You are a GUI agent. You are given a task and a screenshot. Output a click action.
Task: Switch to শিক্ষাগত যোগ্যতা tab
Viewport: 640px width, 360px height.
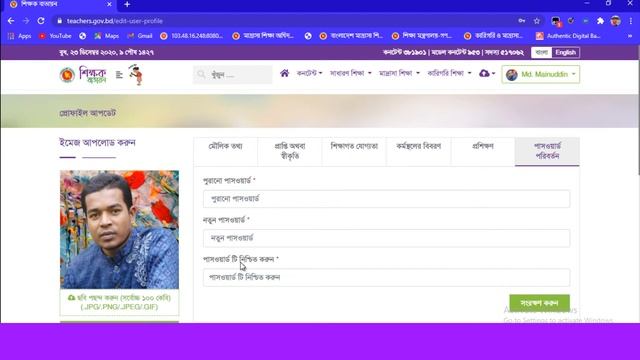pyautogui.click(x=354, y=151)
